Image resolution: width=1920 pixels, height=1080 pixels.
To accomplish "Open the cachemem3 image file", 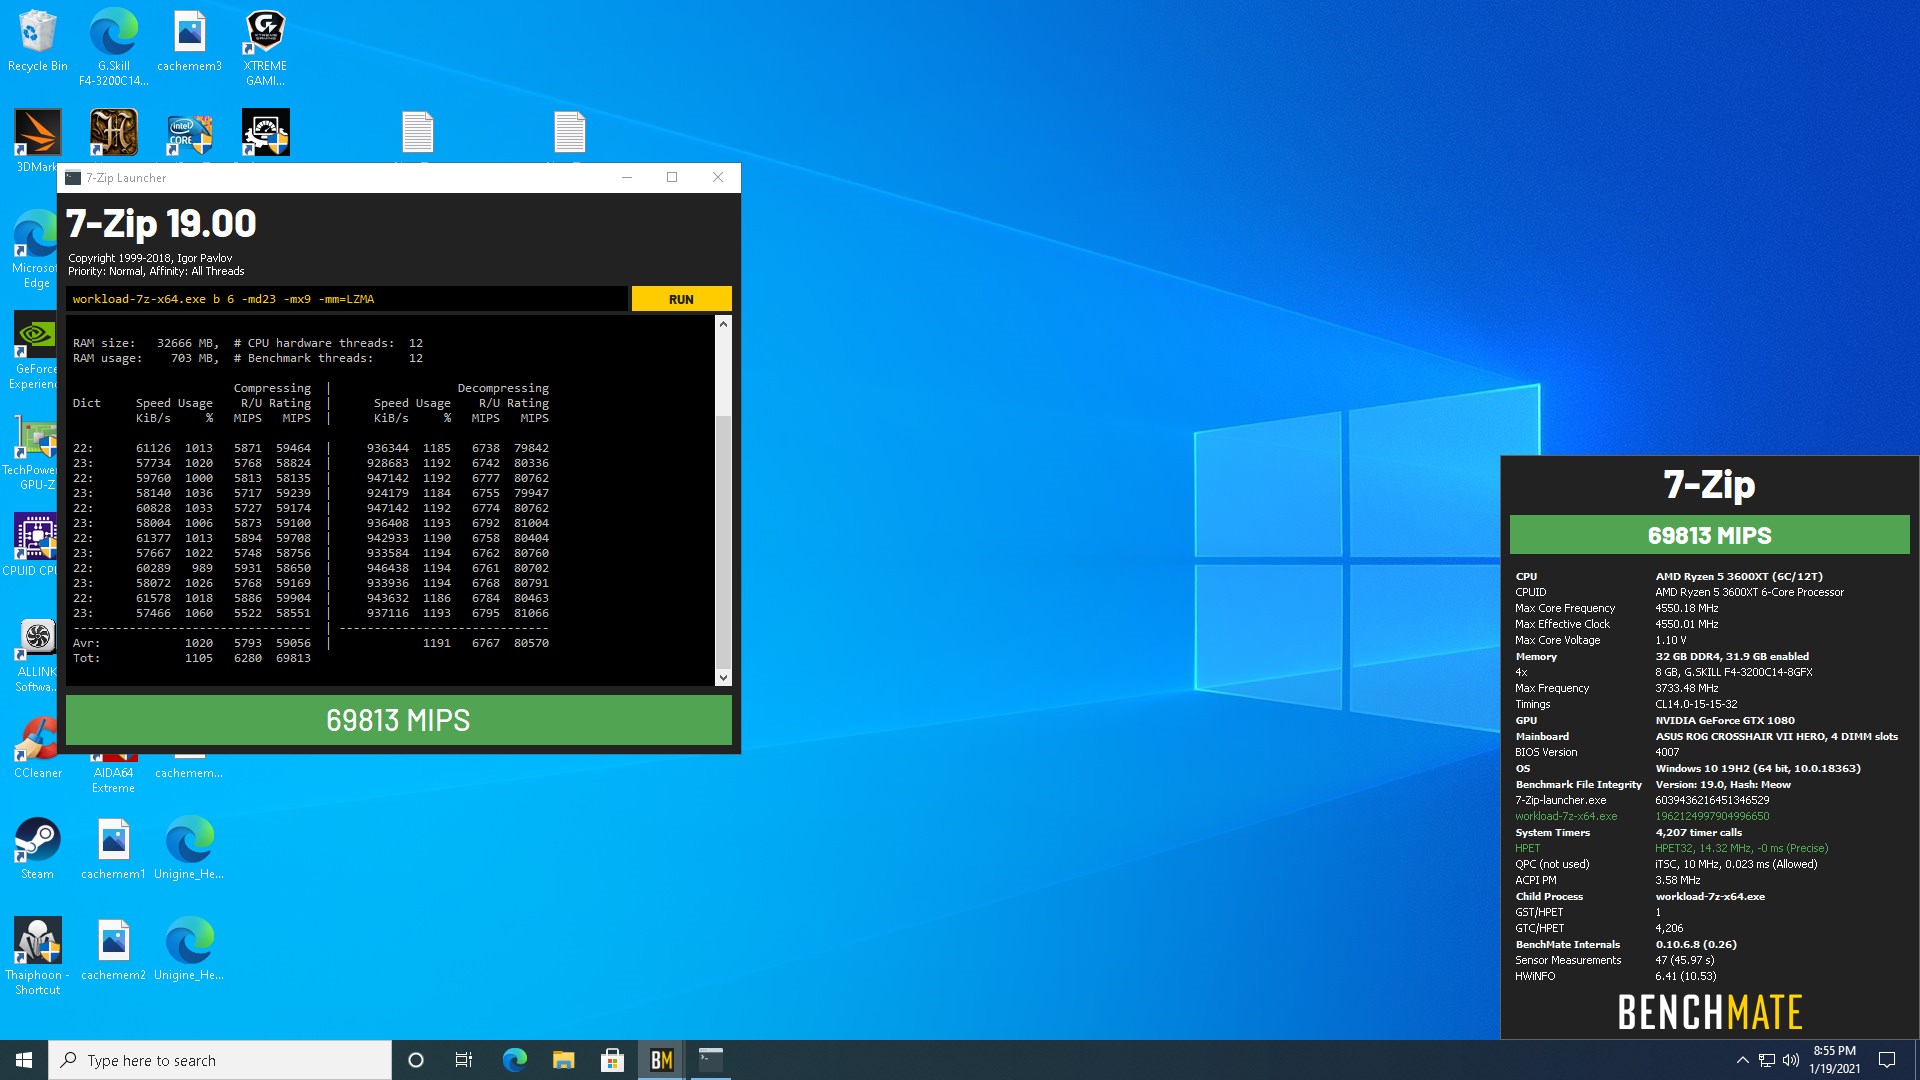I will tap(189, 42).
